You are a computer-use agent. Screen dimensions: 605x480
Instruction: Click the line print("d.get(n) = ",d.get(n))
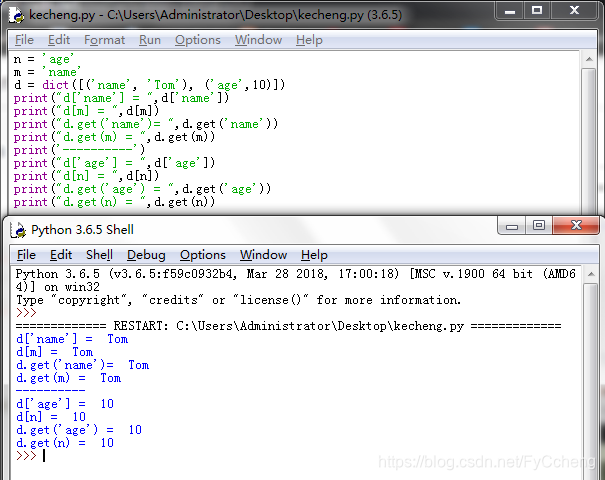[x=114, y=202]
